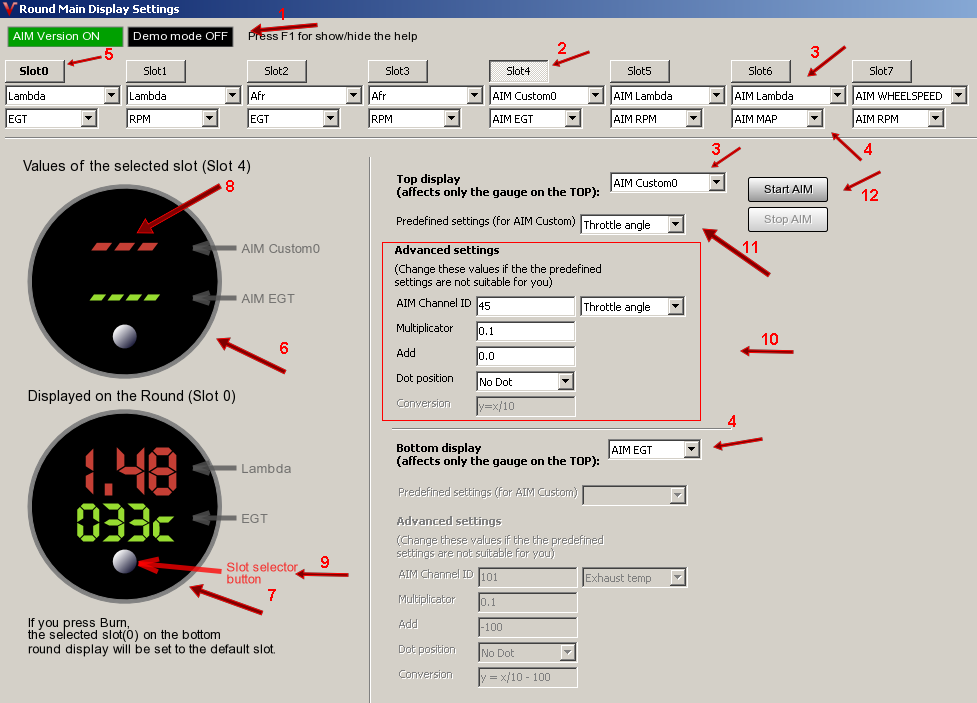Click the AIM Channel ID field containing 45
Image resolution: width=977 pixels, height=703 pixels.
coord(525,307)
